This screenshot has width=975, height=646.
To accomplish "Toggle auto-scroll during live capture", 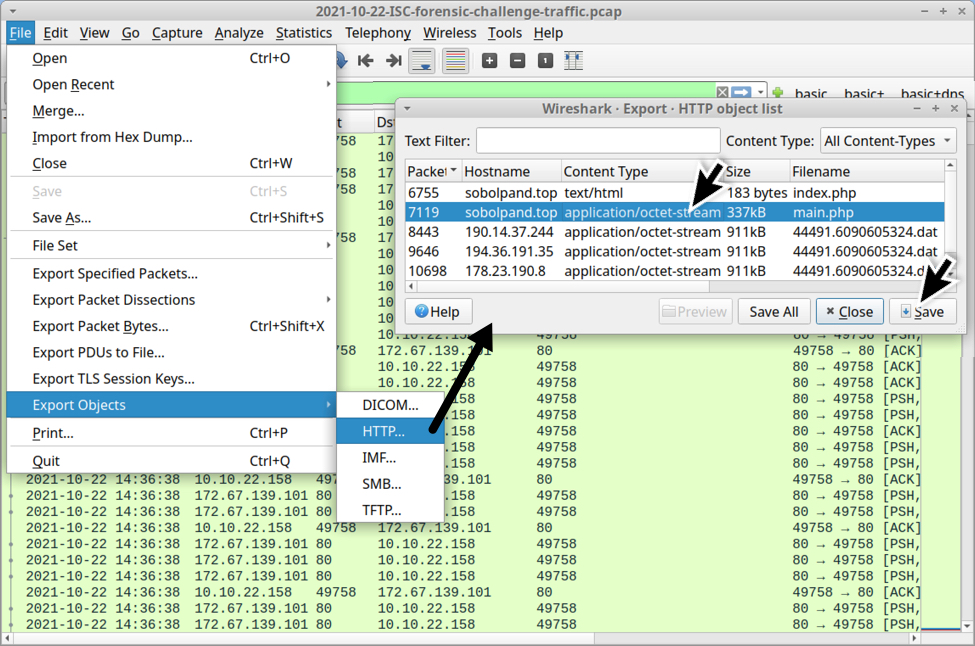I will (422, 61).
